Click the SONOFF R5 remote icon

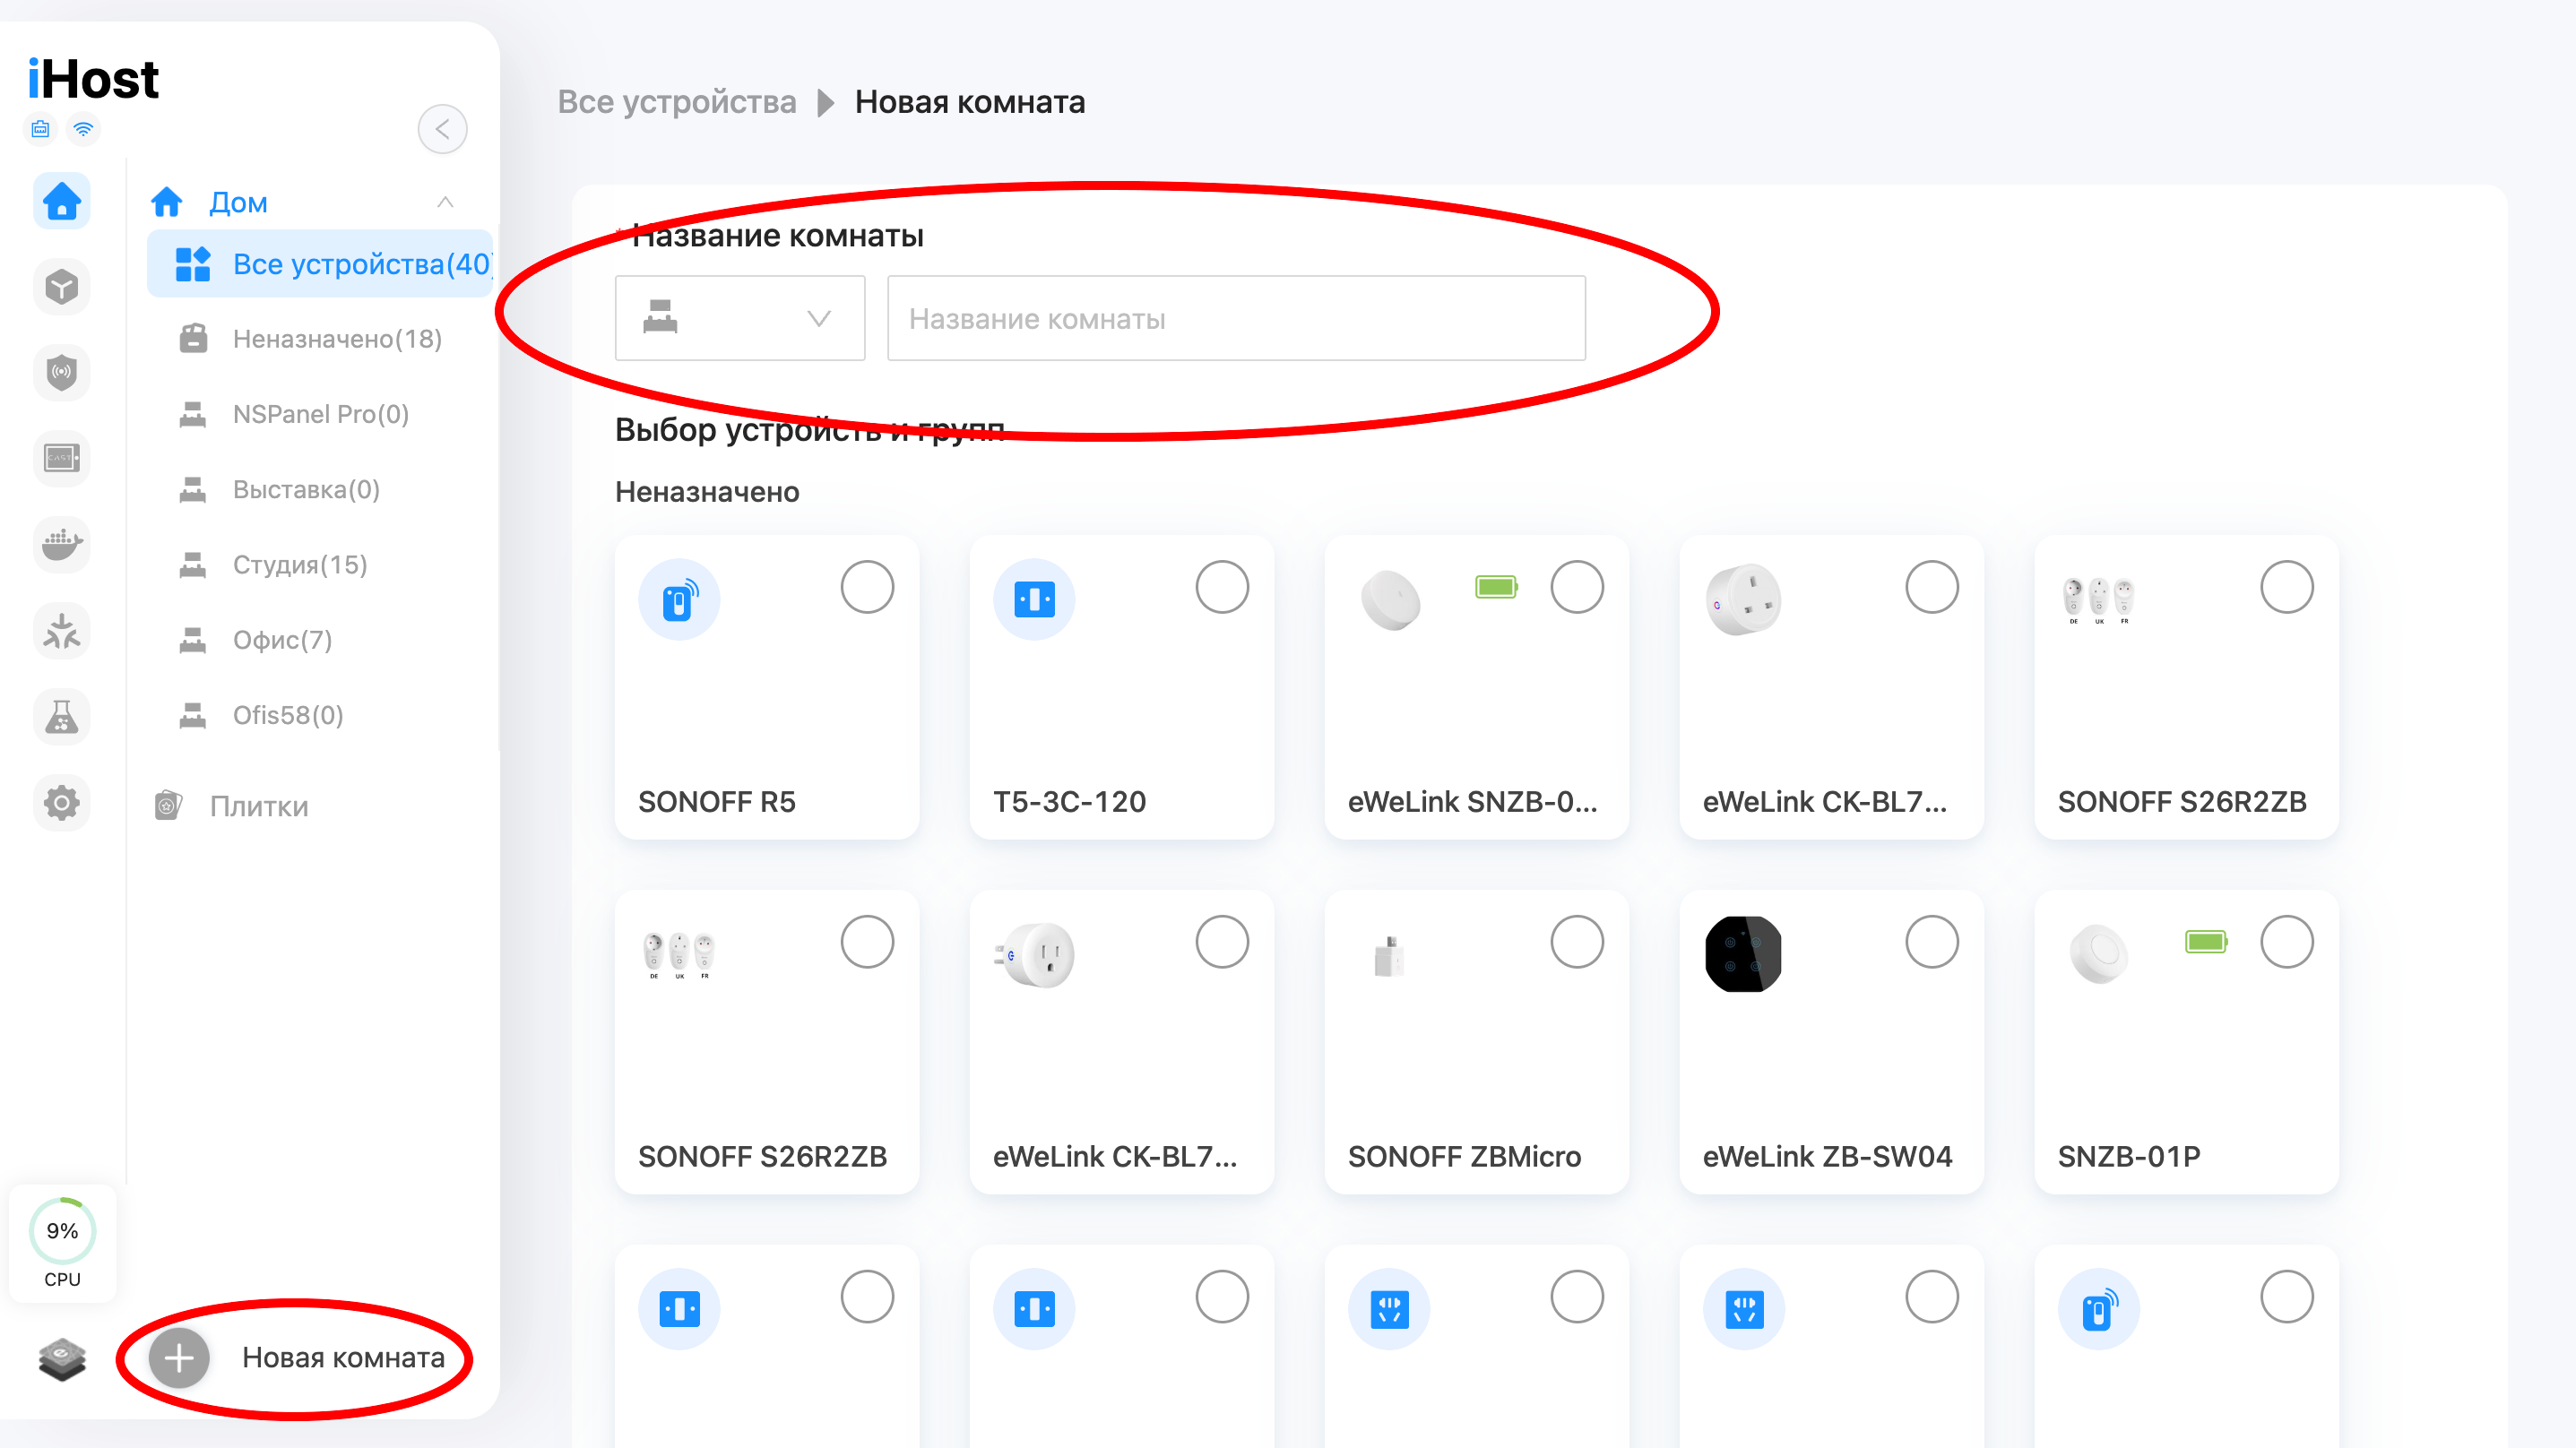coord(679,600)
